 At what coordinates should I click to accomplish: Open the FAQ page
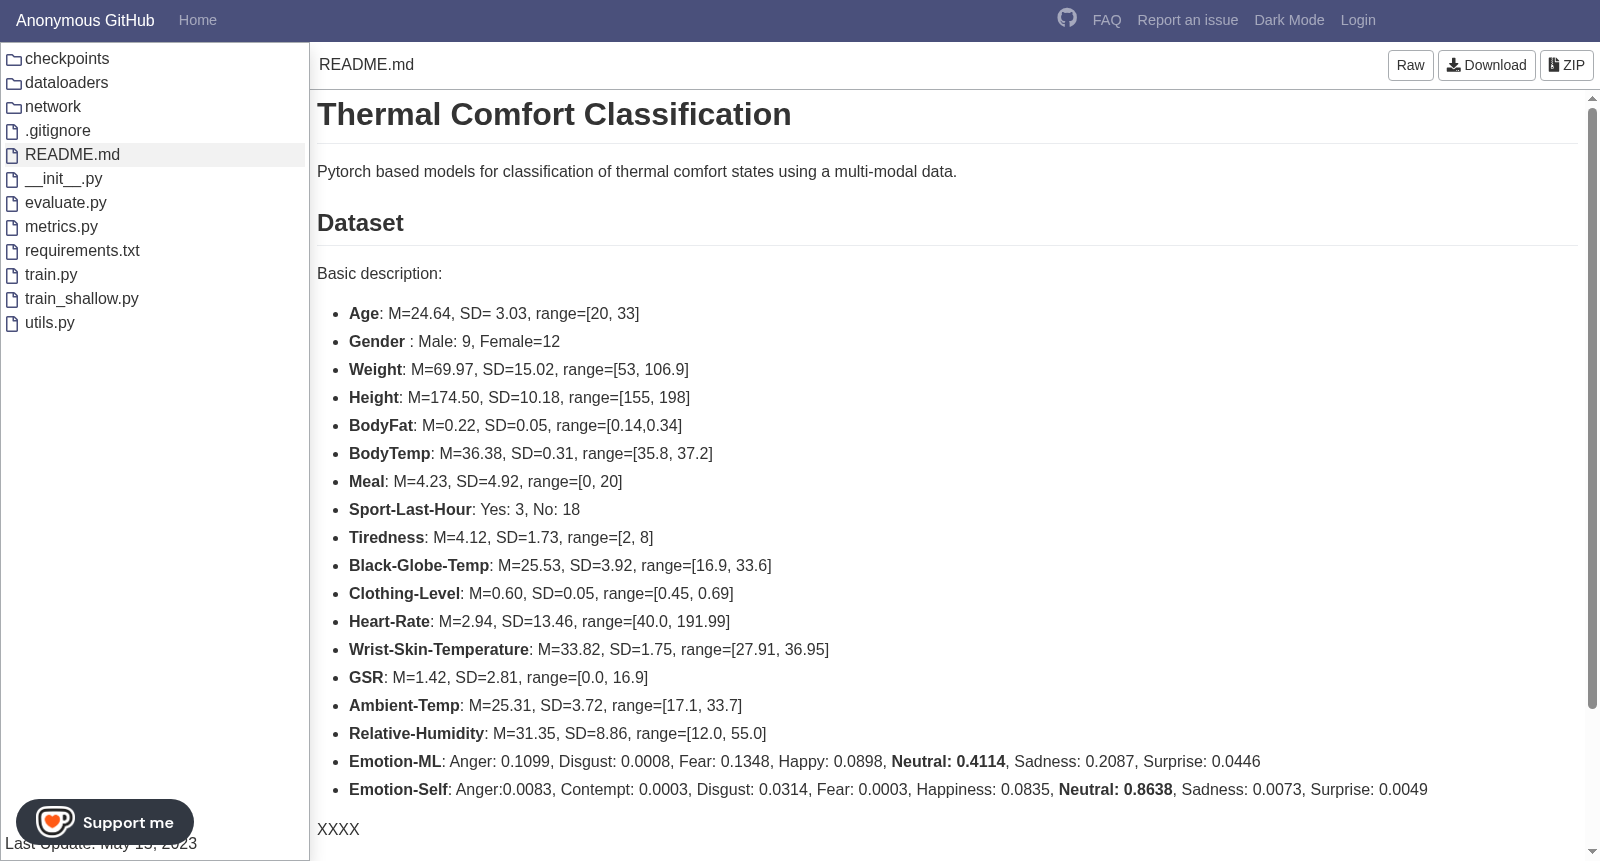click(1107, 20)
